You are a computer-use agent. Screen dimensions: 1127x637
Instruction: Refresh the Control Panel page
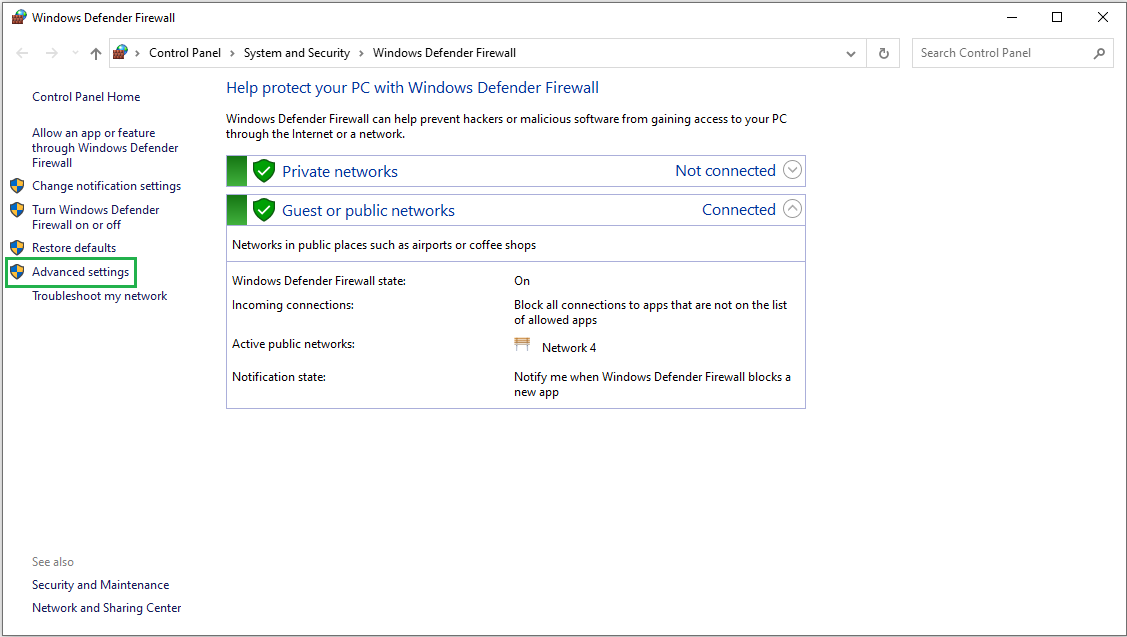(884, 53)
